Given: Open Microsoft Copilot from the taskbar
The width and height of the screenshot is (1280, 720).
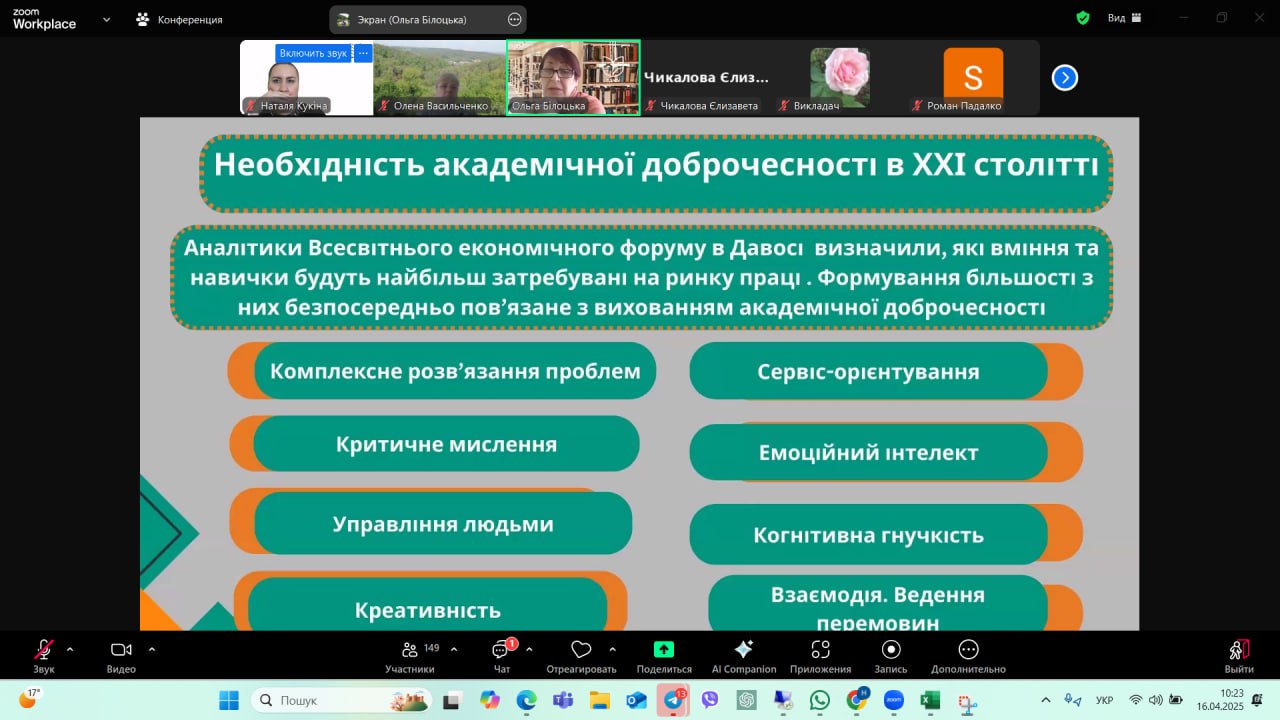Looking at the screenshot, I should tap(489, 700).
